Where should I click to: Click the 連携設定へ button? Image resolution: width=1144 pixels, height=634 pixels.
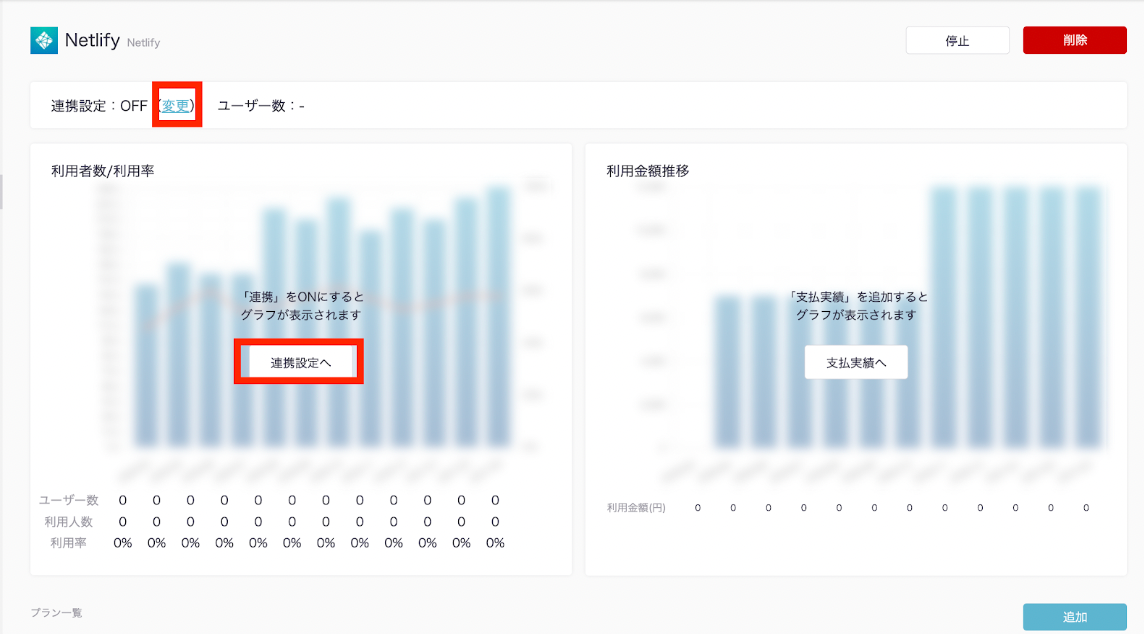click(x=299, y=362)
